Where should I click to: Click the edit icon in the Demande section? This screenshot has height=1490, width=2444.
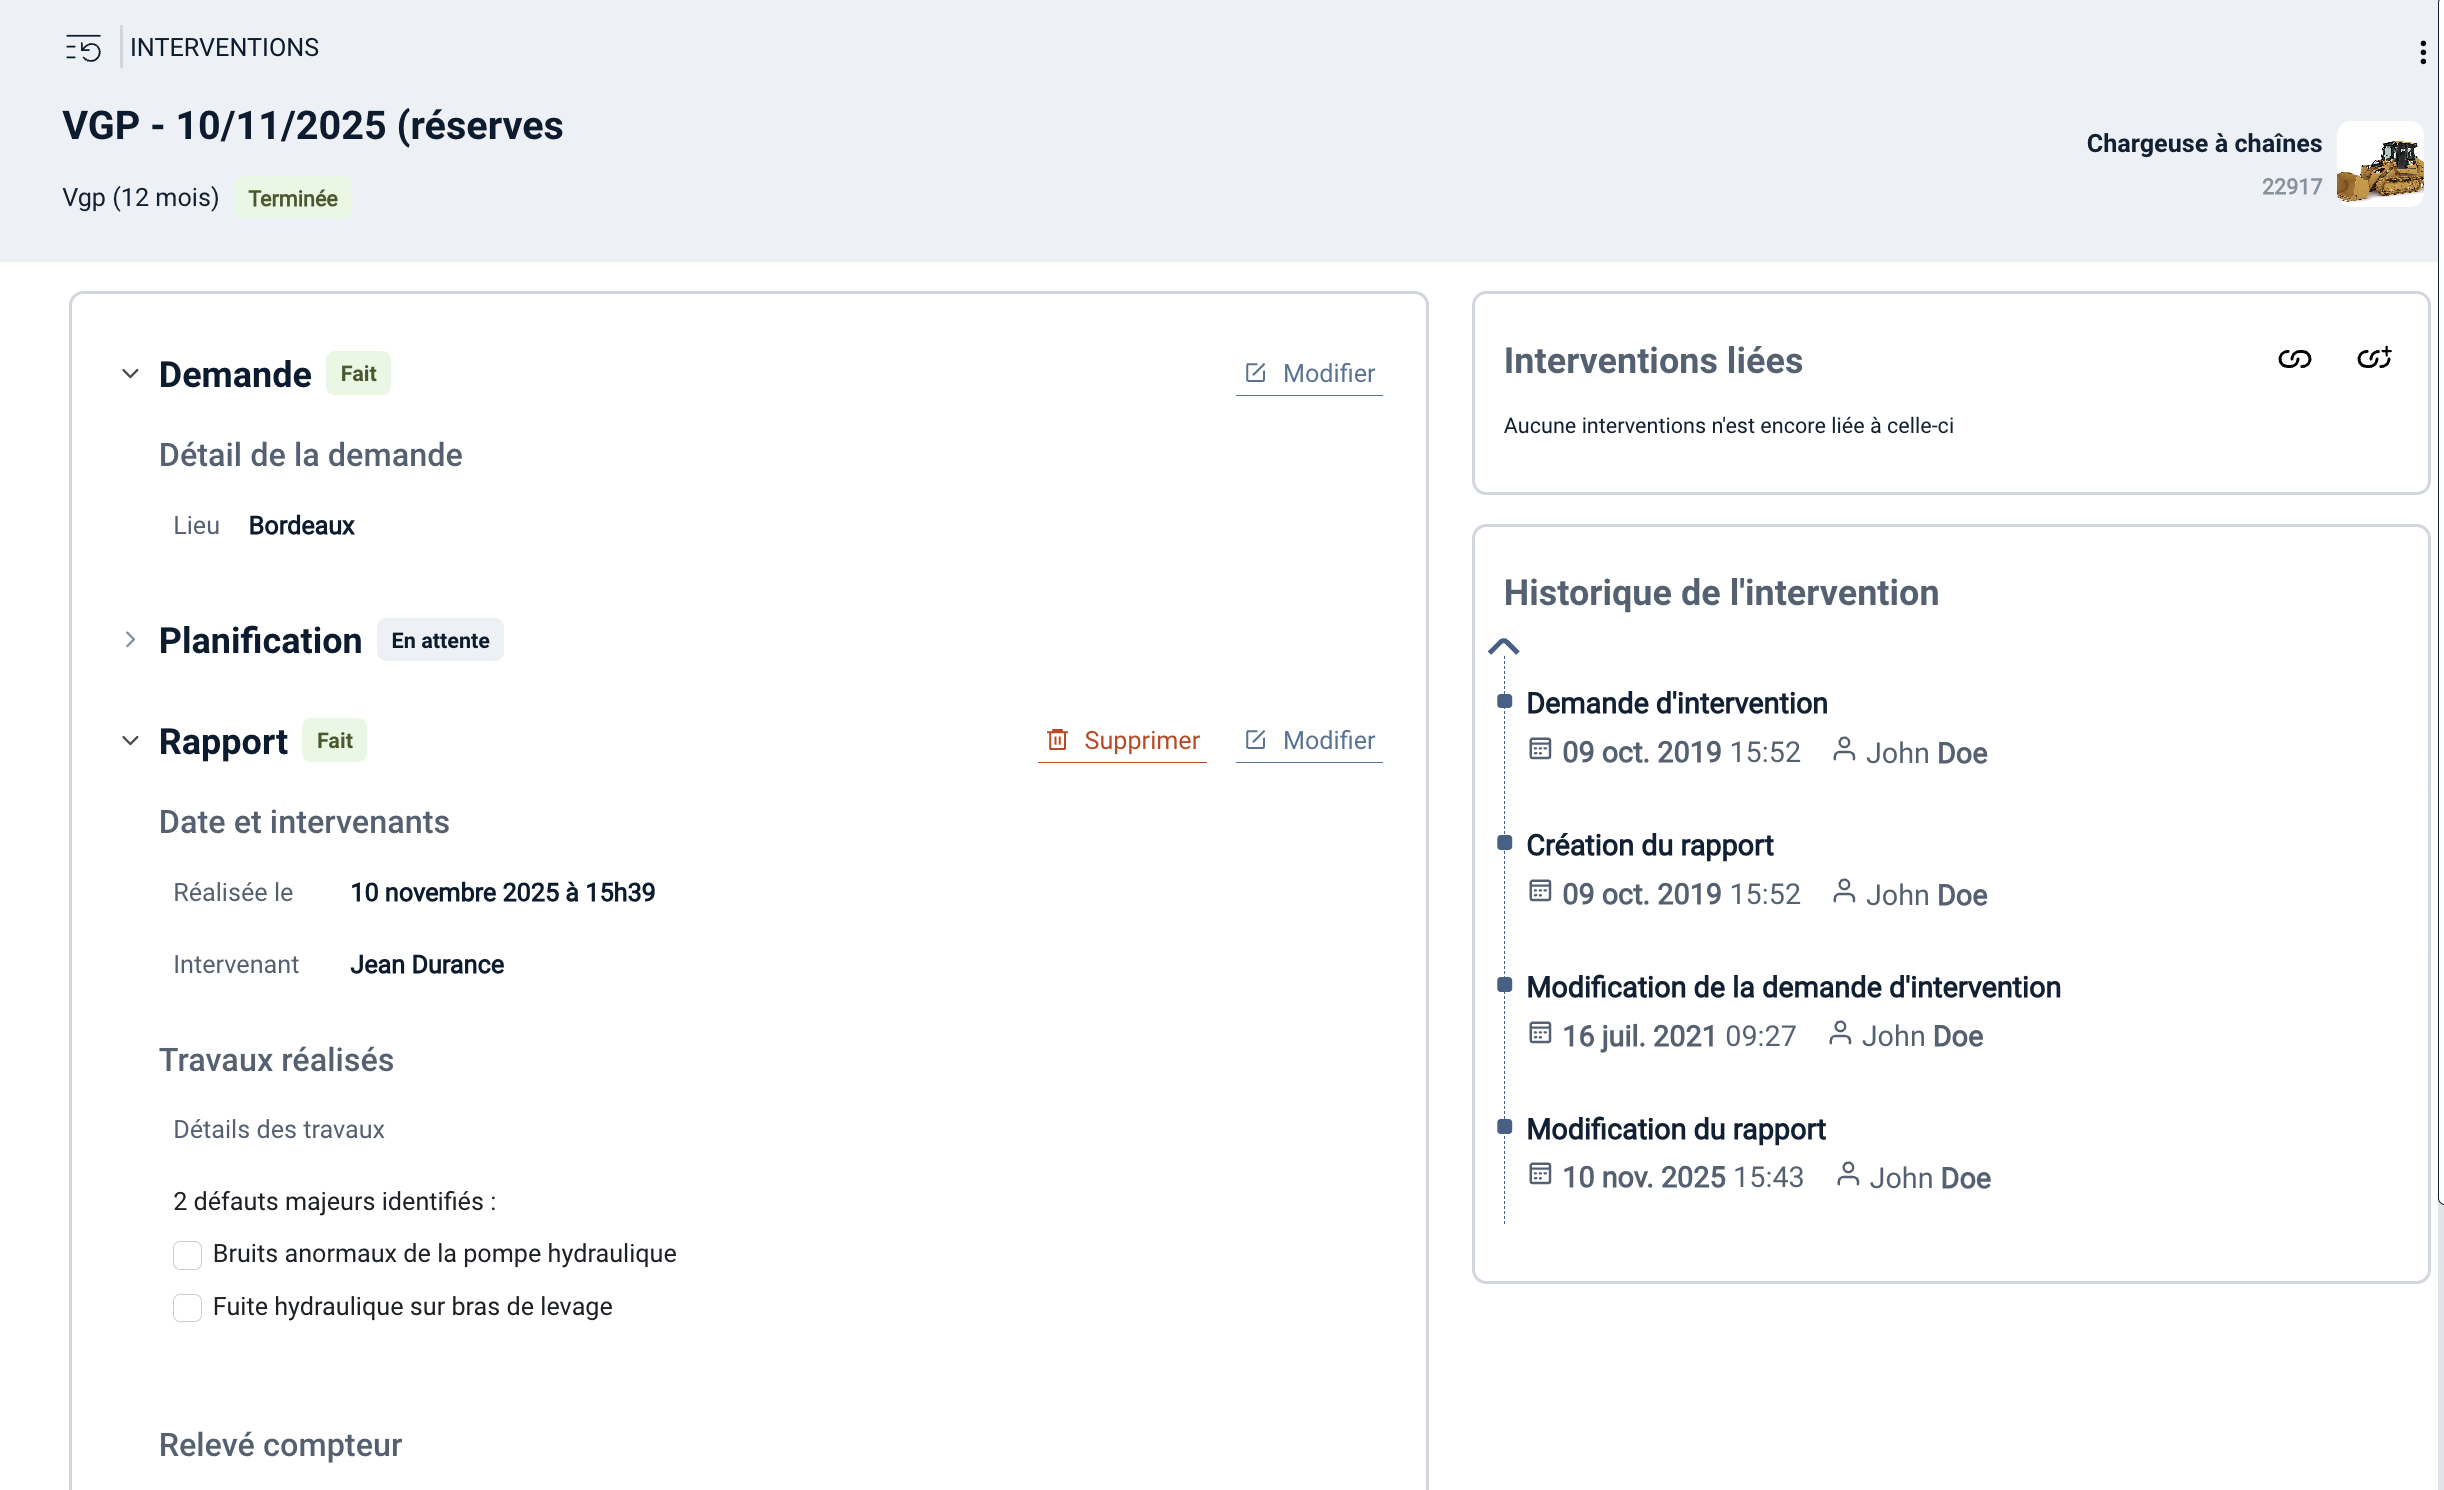click(1255, 373)
